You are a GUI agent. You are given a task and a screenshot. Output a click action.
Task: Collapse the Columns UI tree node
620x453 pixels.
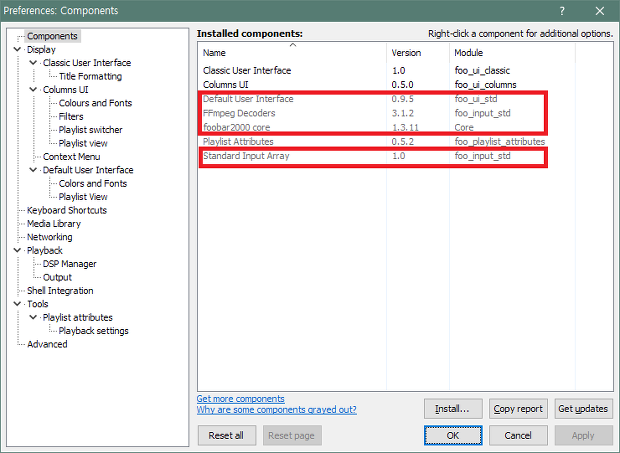(33, 89)
